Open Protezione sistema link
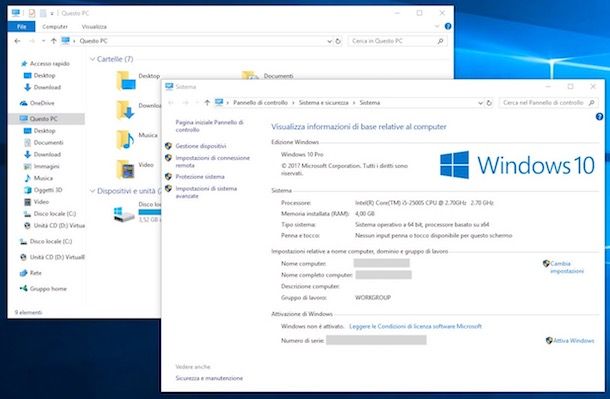This screenshot has width=610, height=399. [x=200, y=177]
